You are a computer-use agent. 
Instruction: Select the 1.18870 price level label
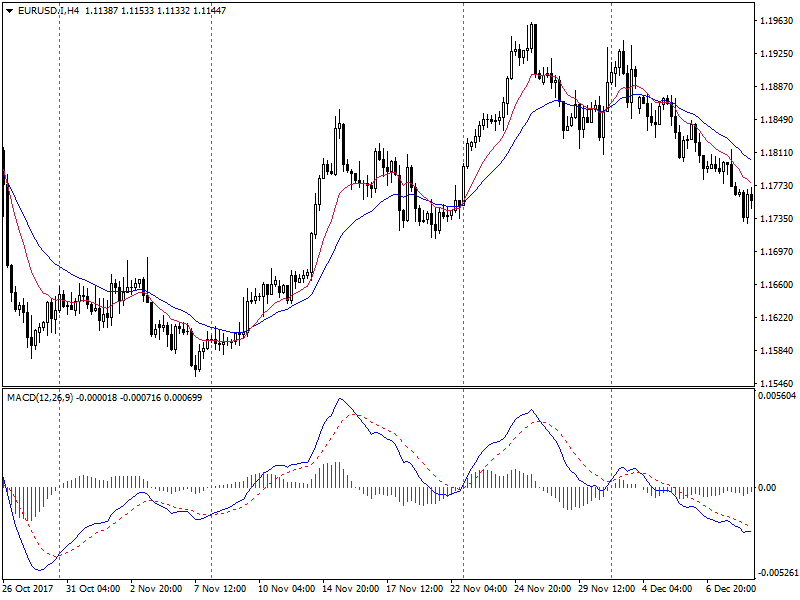coord(777,87)
